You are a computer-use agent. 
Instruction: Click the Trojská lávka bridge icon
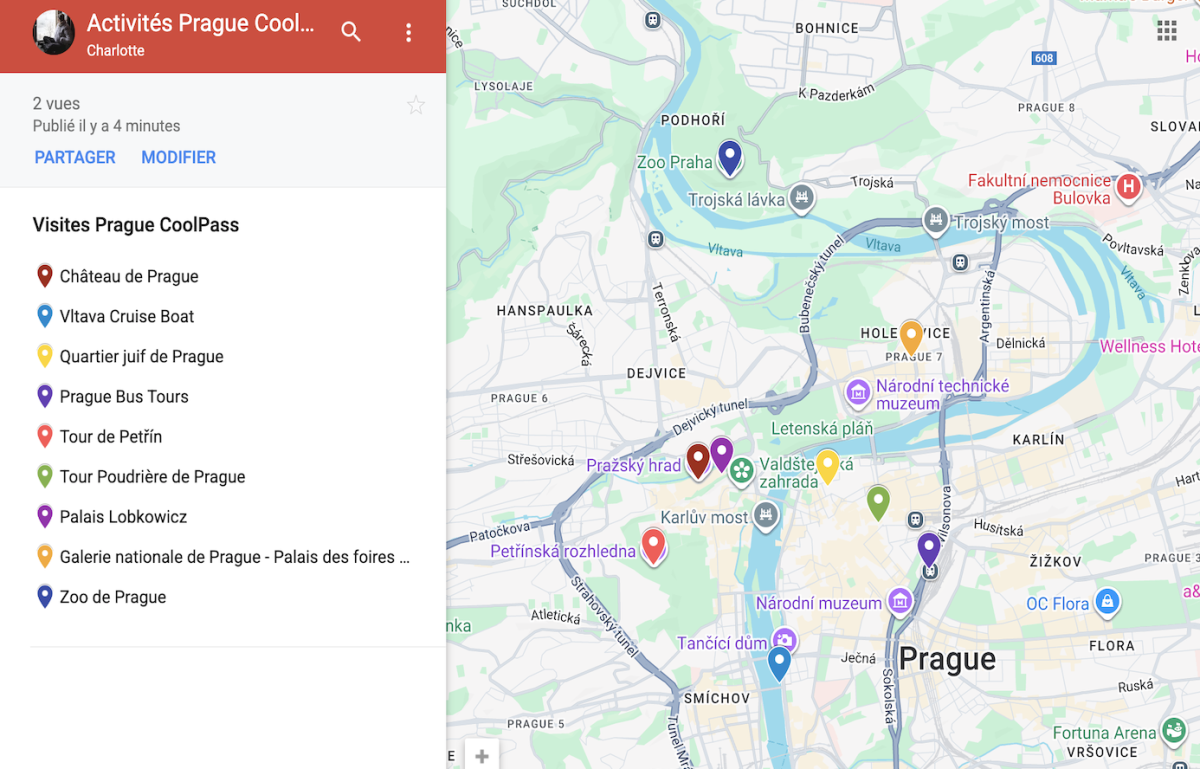801,198
